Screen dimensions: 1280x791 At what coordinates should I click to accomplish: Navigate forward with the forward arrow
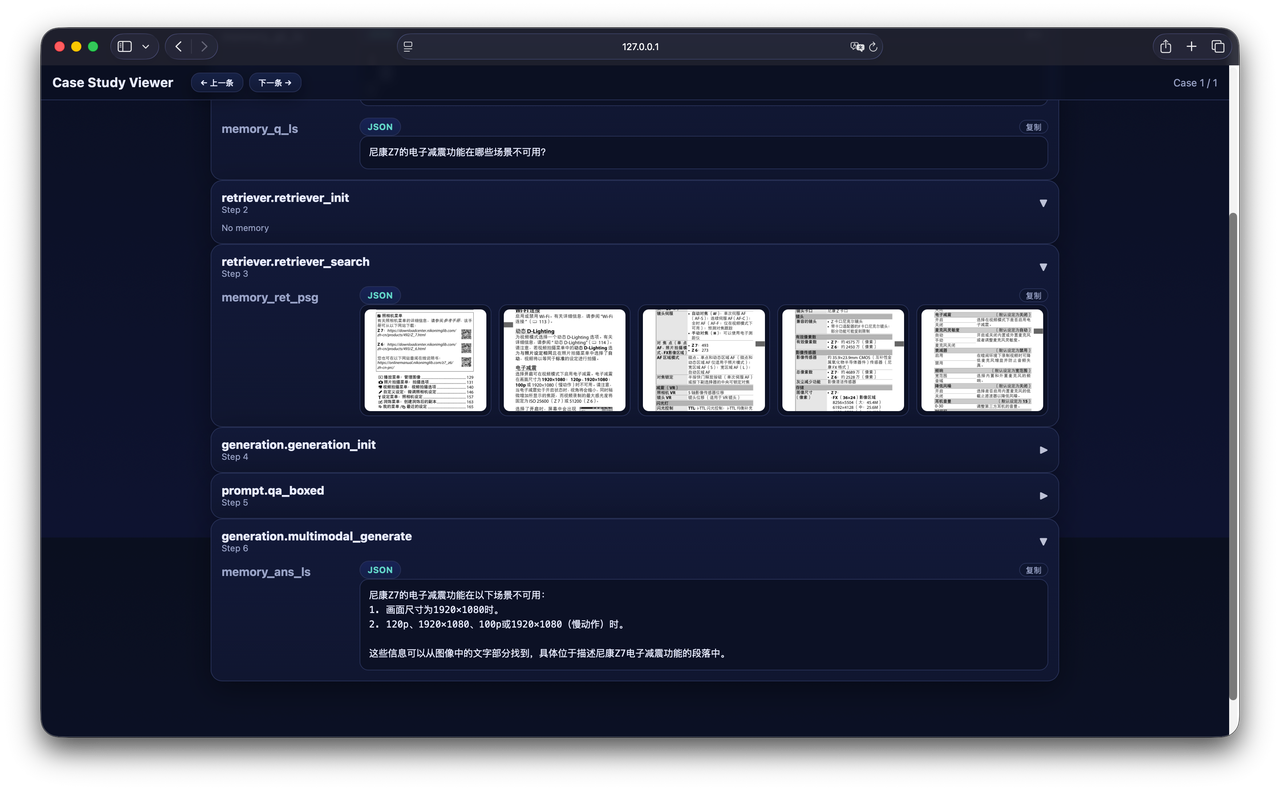point(204,46)
